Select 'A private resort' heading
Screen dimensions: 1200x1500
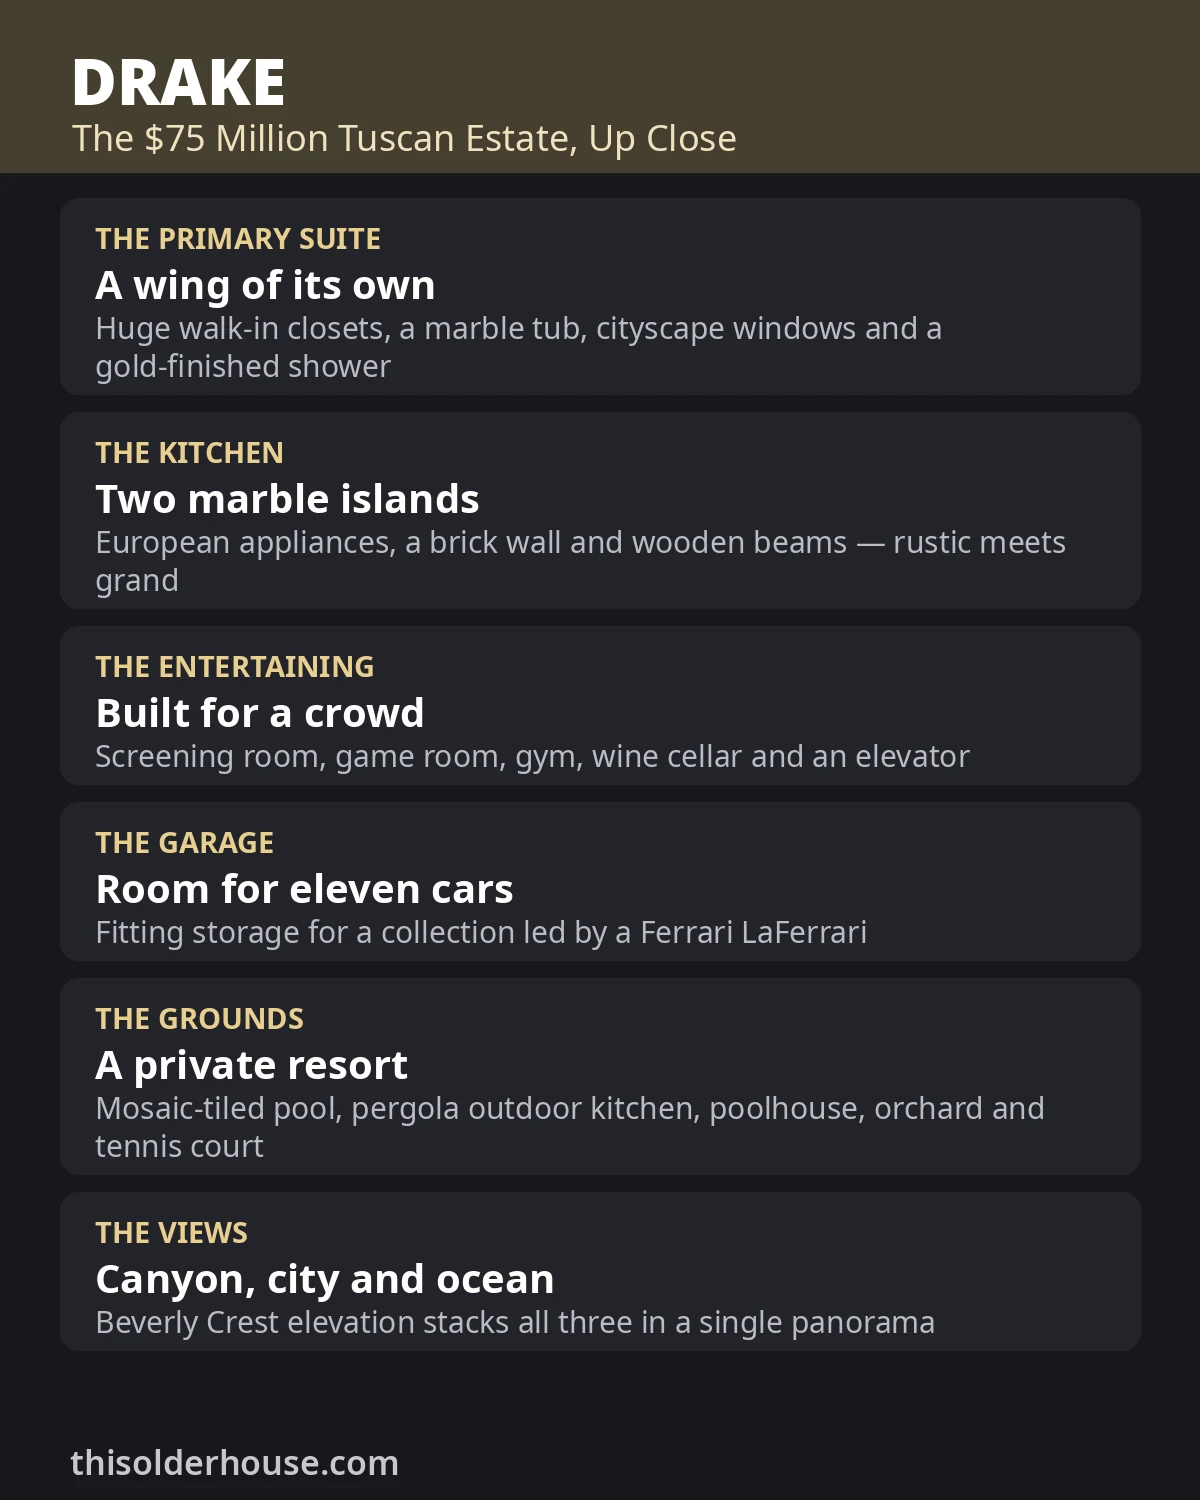(251, 1066)
